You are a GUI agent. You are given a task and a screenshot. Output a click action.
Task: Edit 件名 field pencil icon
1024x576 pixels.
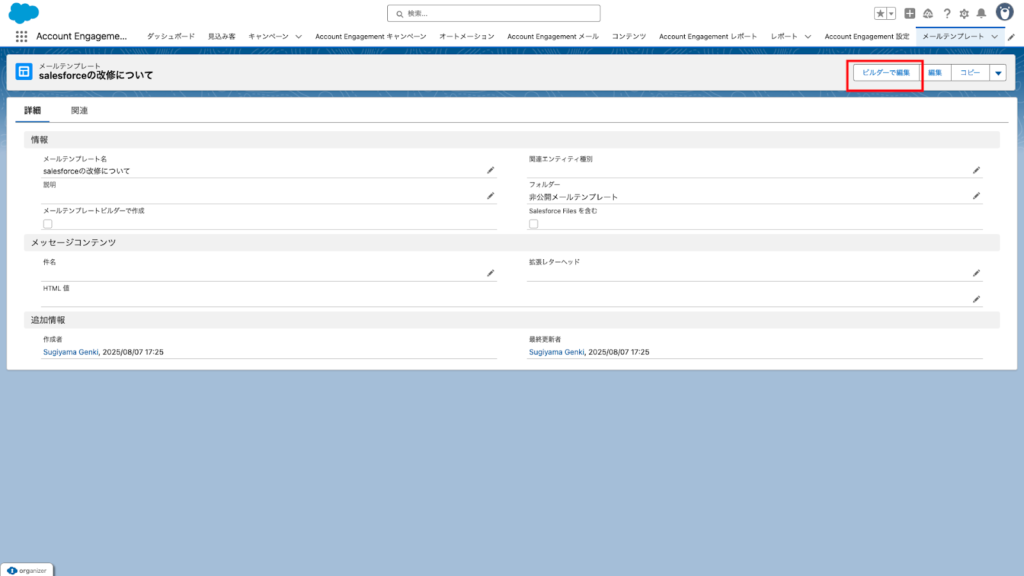pos(490,273)
